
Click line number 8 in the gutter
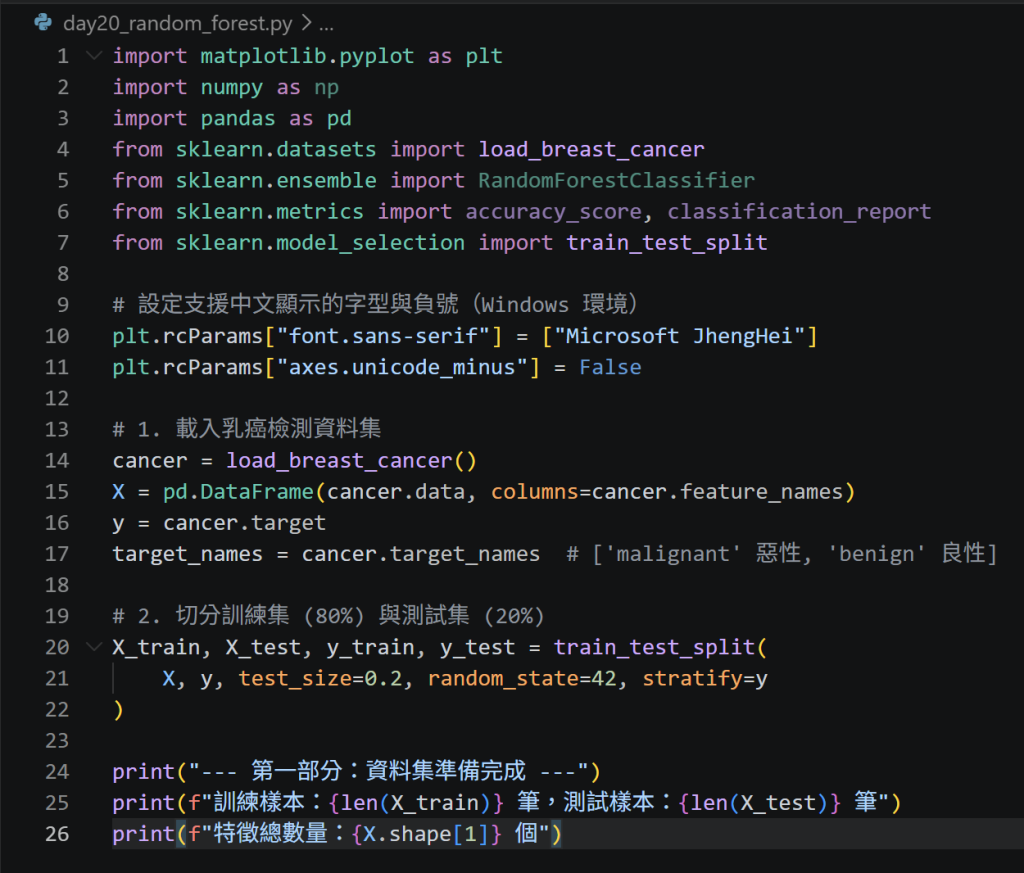[x=63, y=274]
